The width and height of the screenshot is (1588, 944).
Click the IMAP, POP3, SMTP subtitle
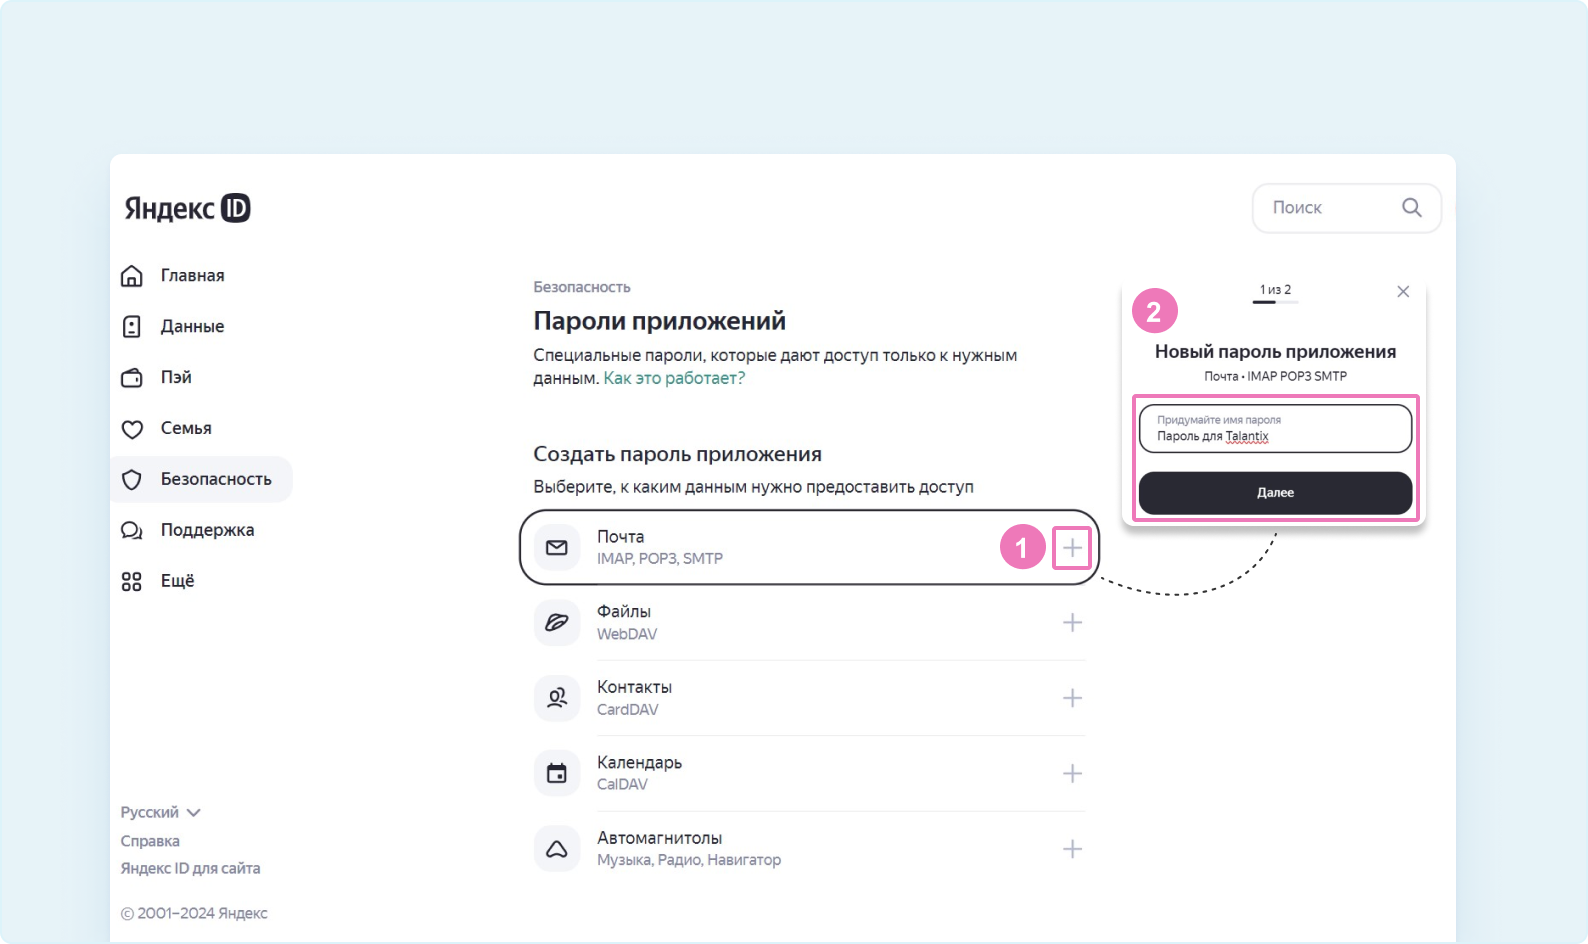(660, 559)
